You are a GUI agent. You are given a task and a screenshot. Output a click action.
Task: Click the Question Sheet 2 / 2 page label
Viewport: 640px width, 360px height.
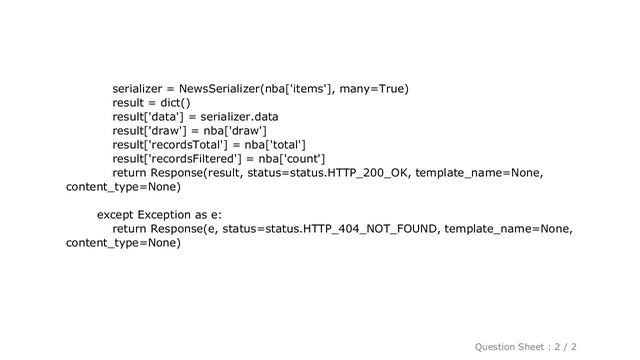pos(525,347)
